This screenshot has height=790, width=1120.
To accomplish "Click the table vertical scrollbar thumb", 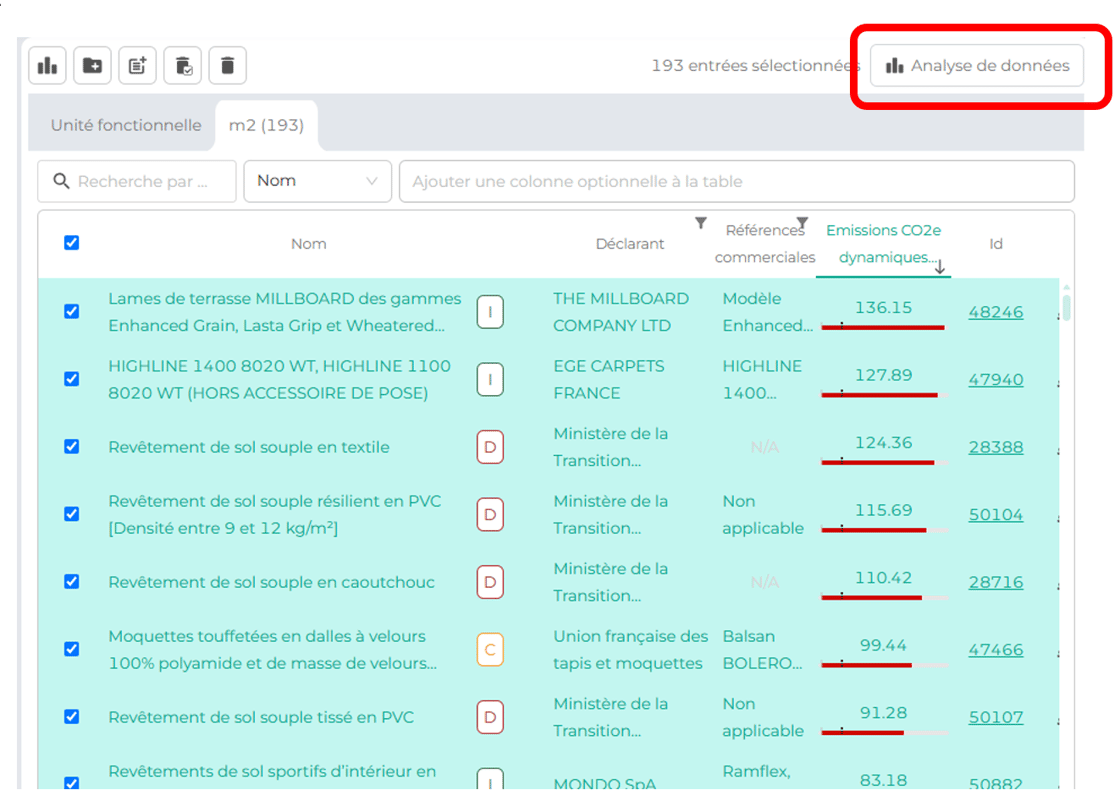I will click(x=1066, y=306).
